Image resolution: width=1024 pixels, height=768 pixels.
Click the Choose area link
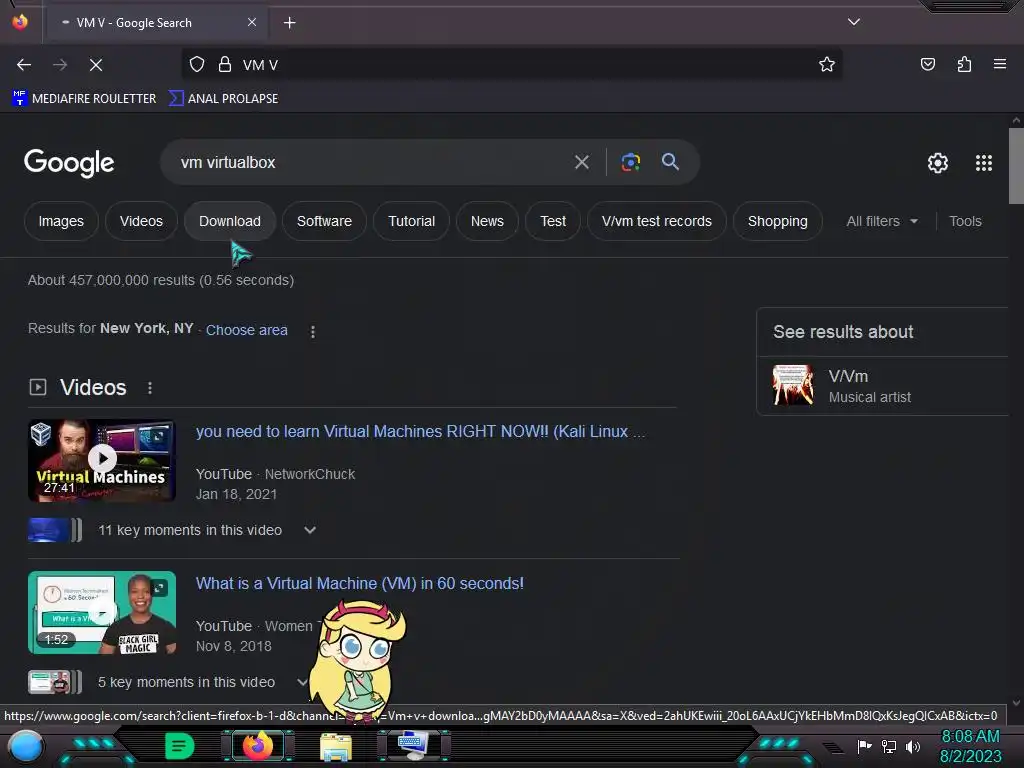coord(246,330)
